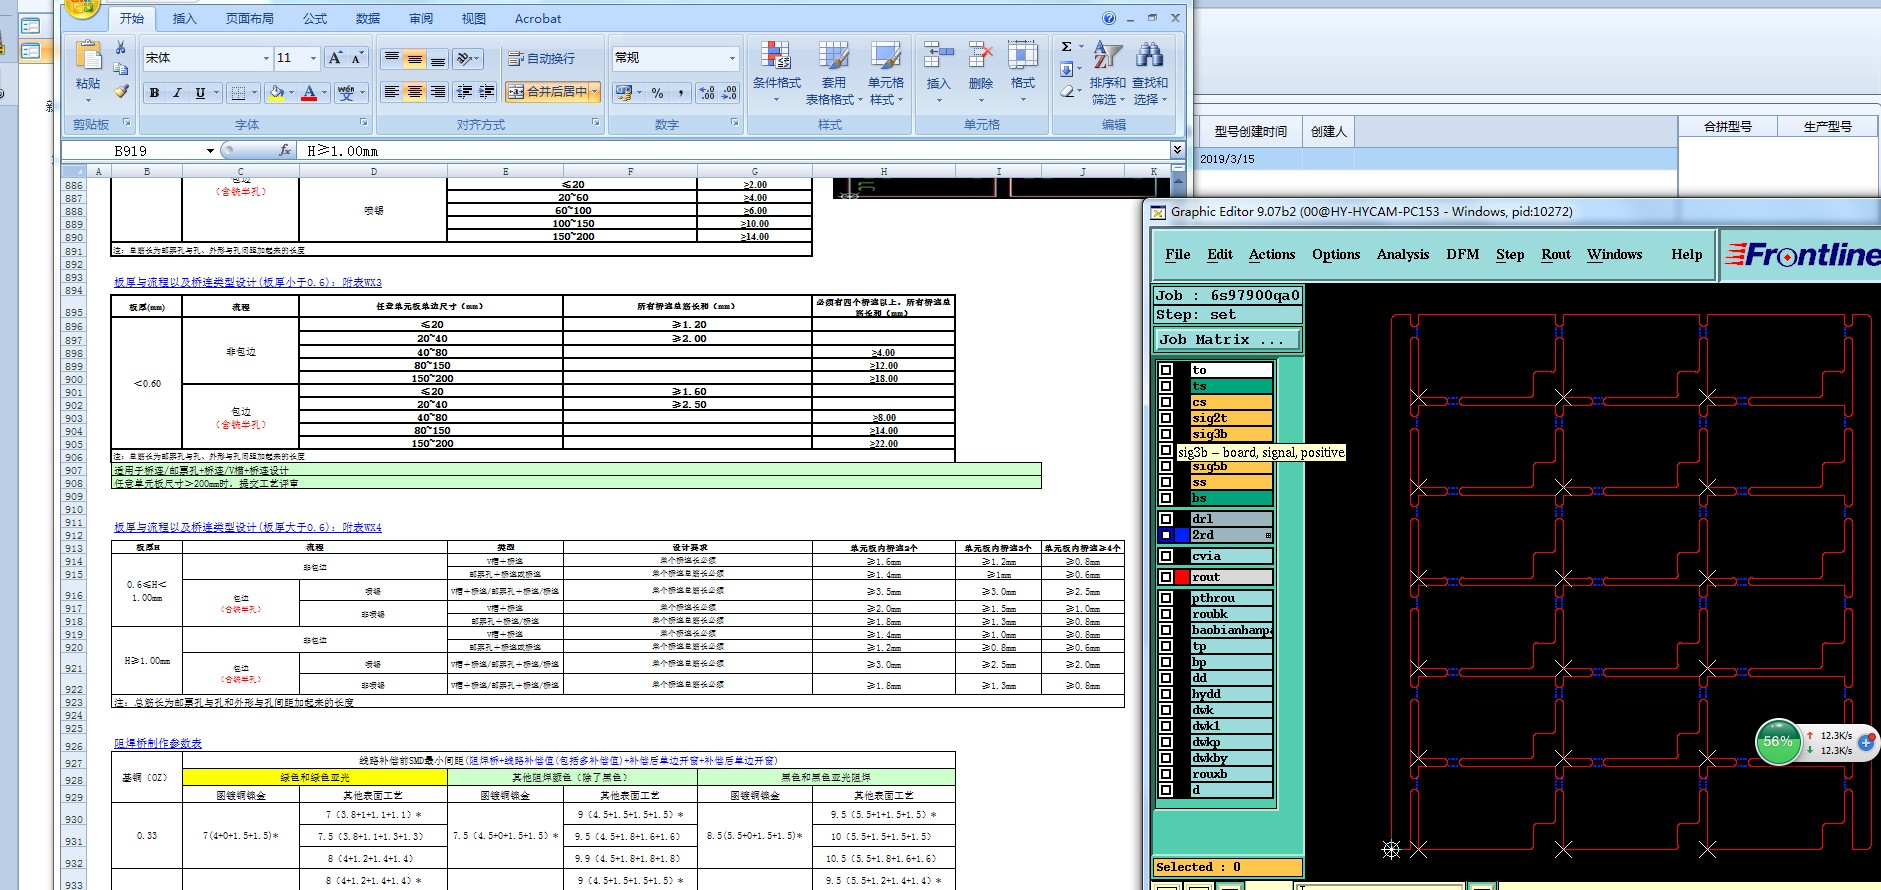Click the Percent Style icon
The height and width of the screenshot is (890, 1881).
[x=657, y=92]
